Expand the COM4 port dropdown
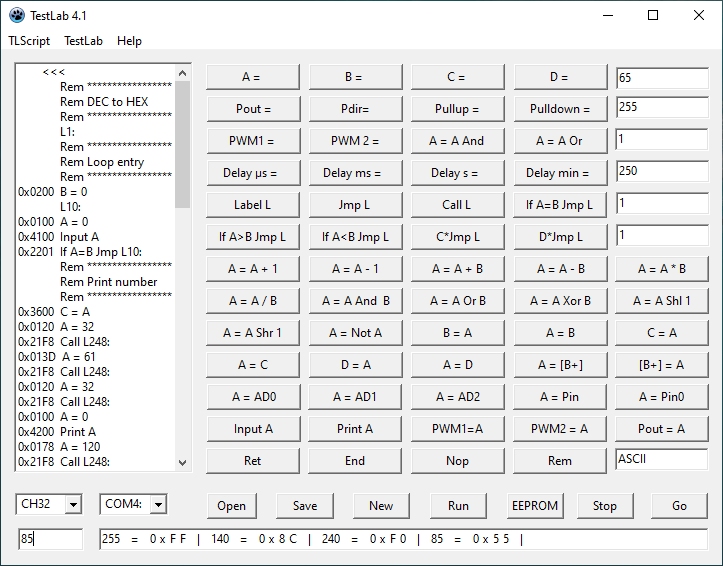This screenshot has height=566, width=723. [157, 505]
